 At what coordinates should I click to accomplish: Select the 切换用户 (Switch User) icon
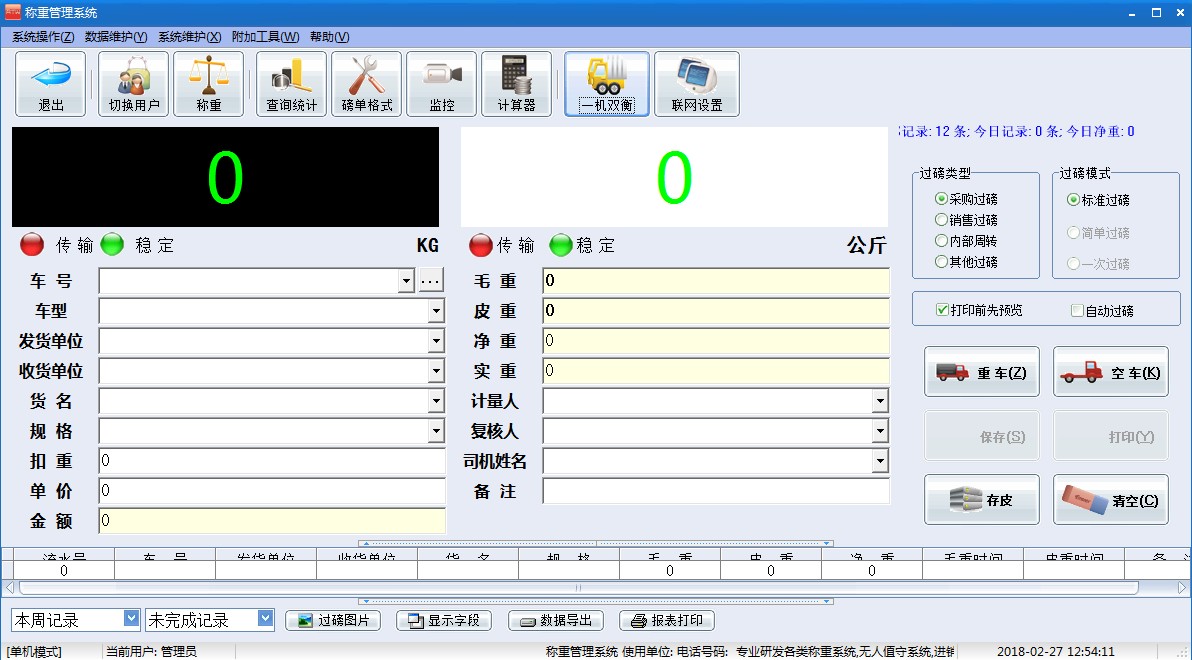coord(132,83)
